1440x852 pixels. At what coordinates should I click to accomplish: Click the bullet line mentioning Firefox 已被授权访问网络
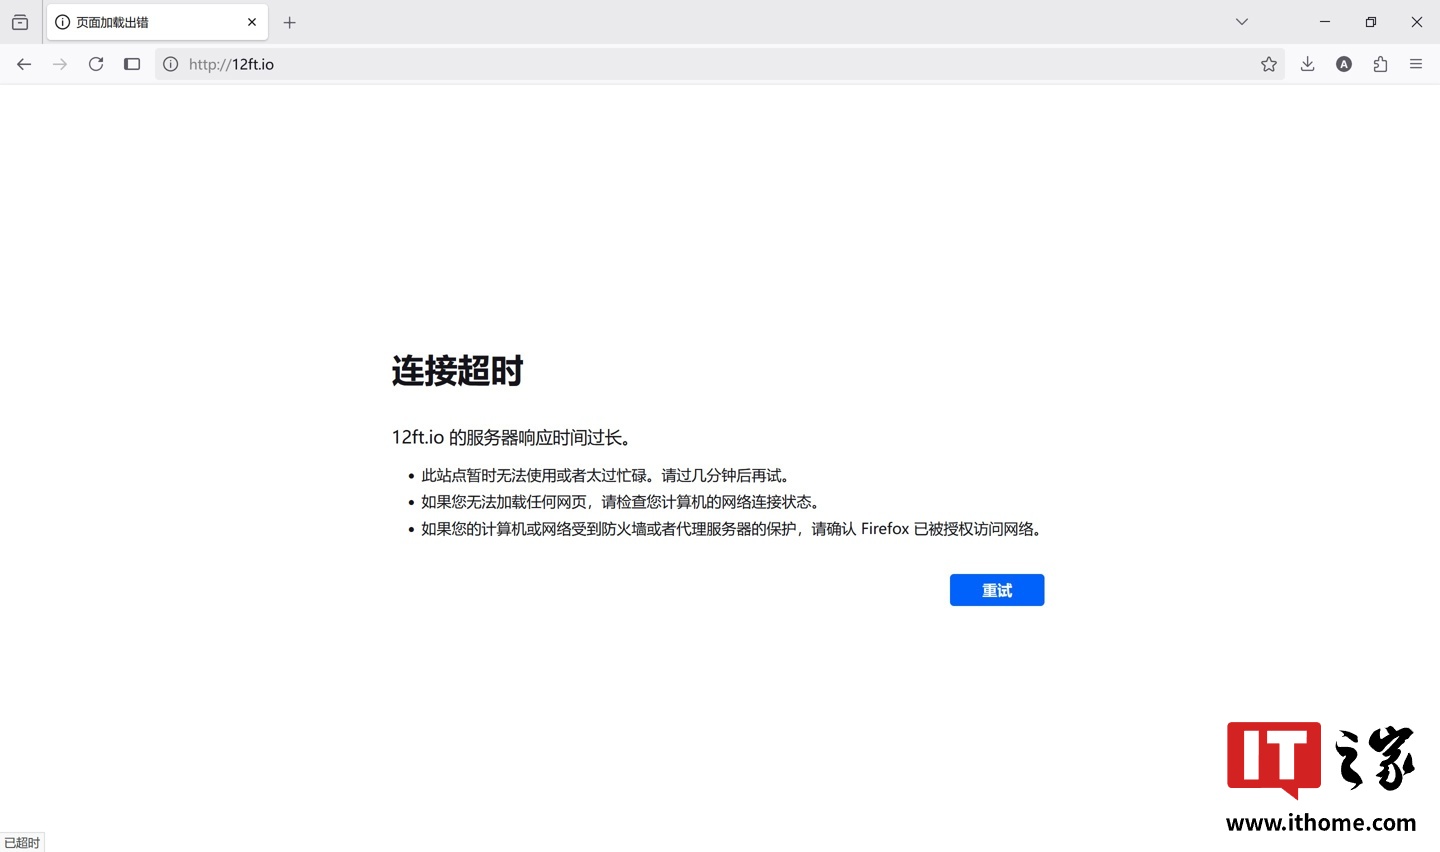click(x=733, y=529)
